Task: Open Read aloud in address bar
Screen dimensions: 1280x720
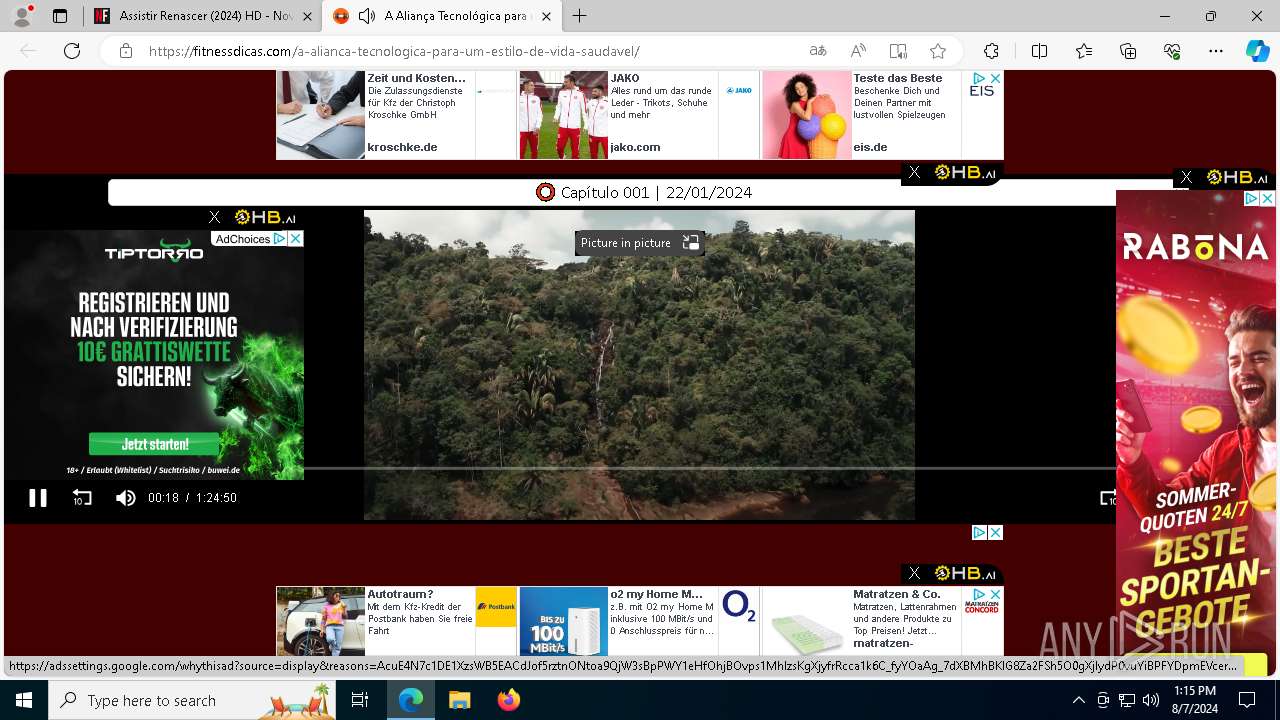Action: tap(858, 51)
